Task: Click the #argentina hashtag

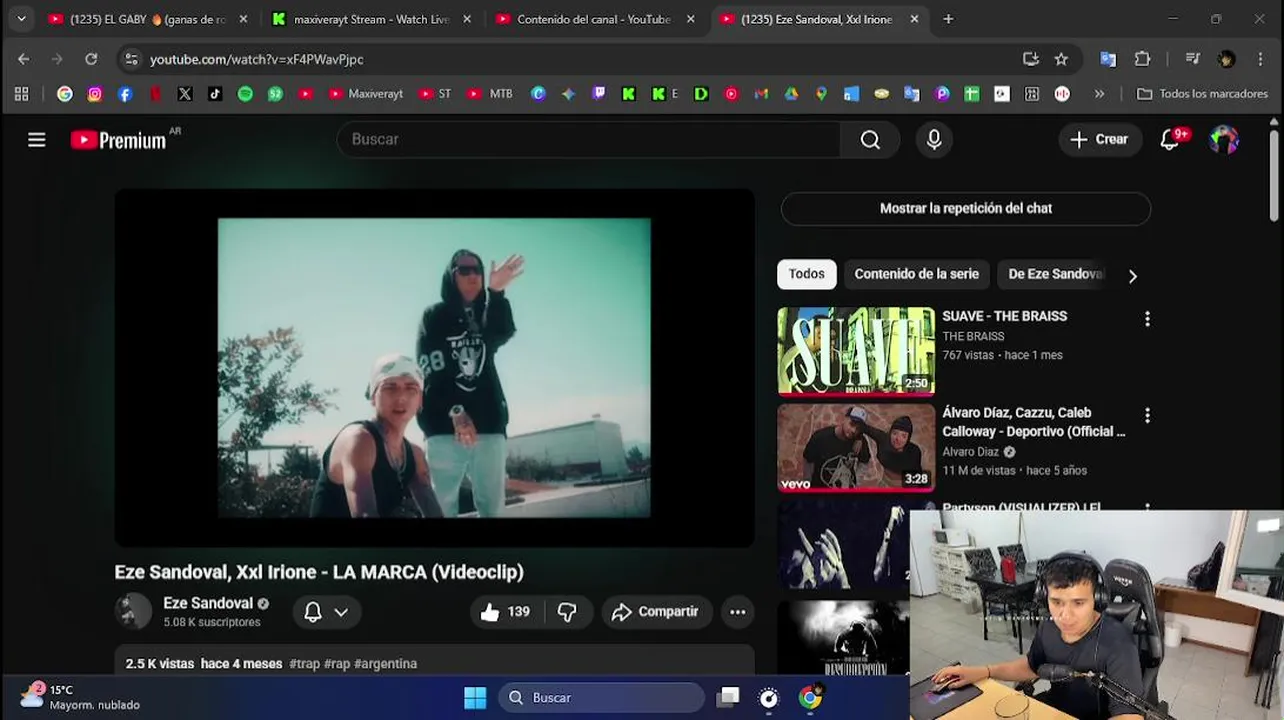Action: pos(386,664)
